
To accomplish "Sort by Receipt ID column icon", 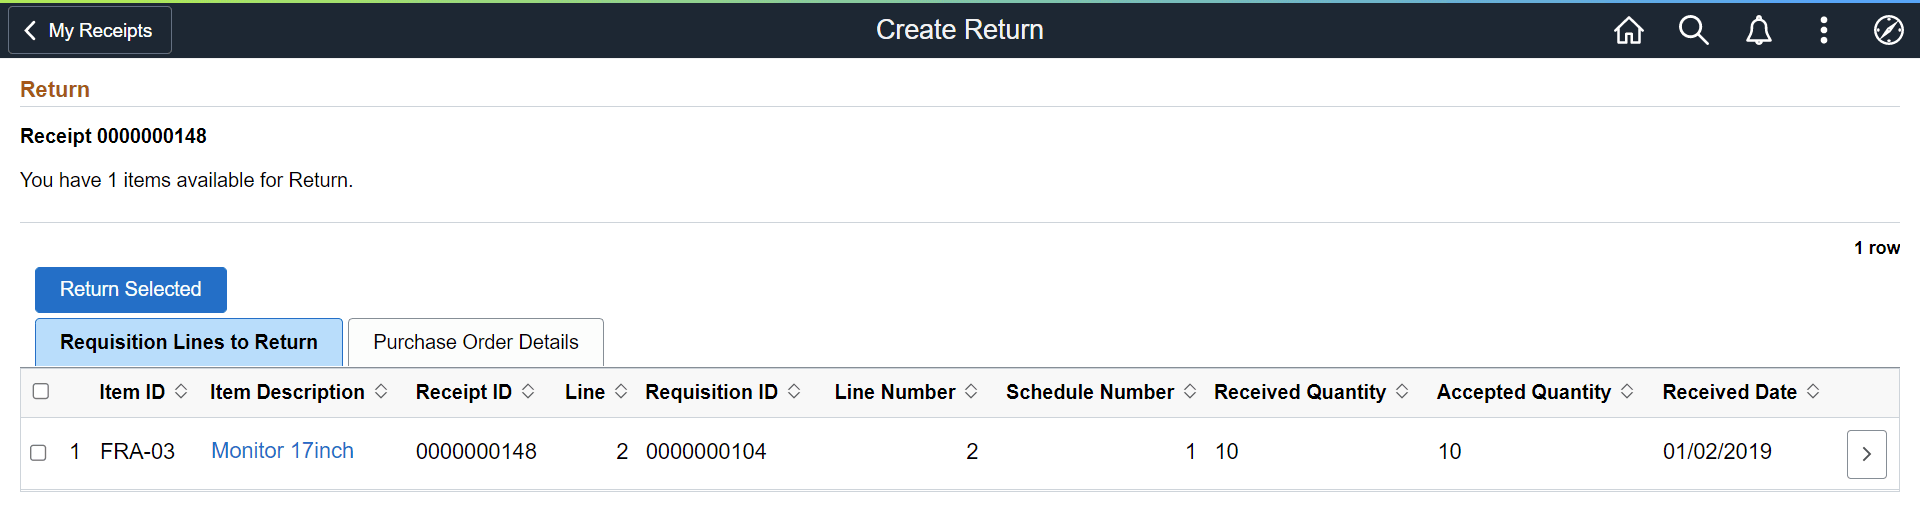I will coord(528,391).
